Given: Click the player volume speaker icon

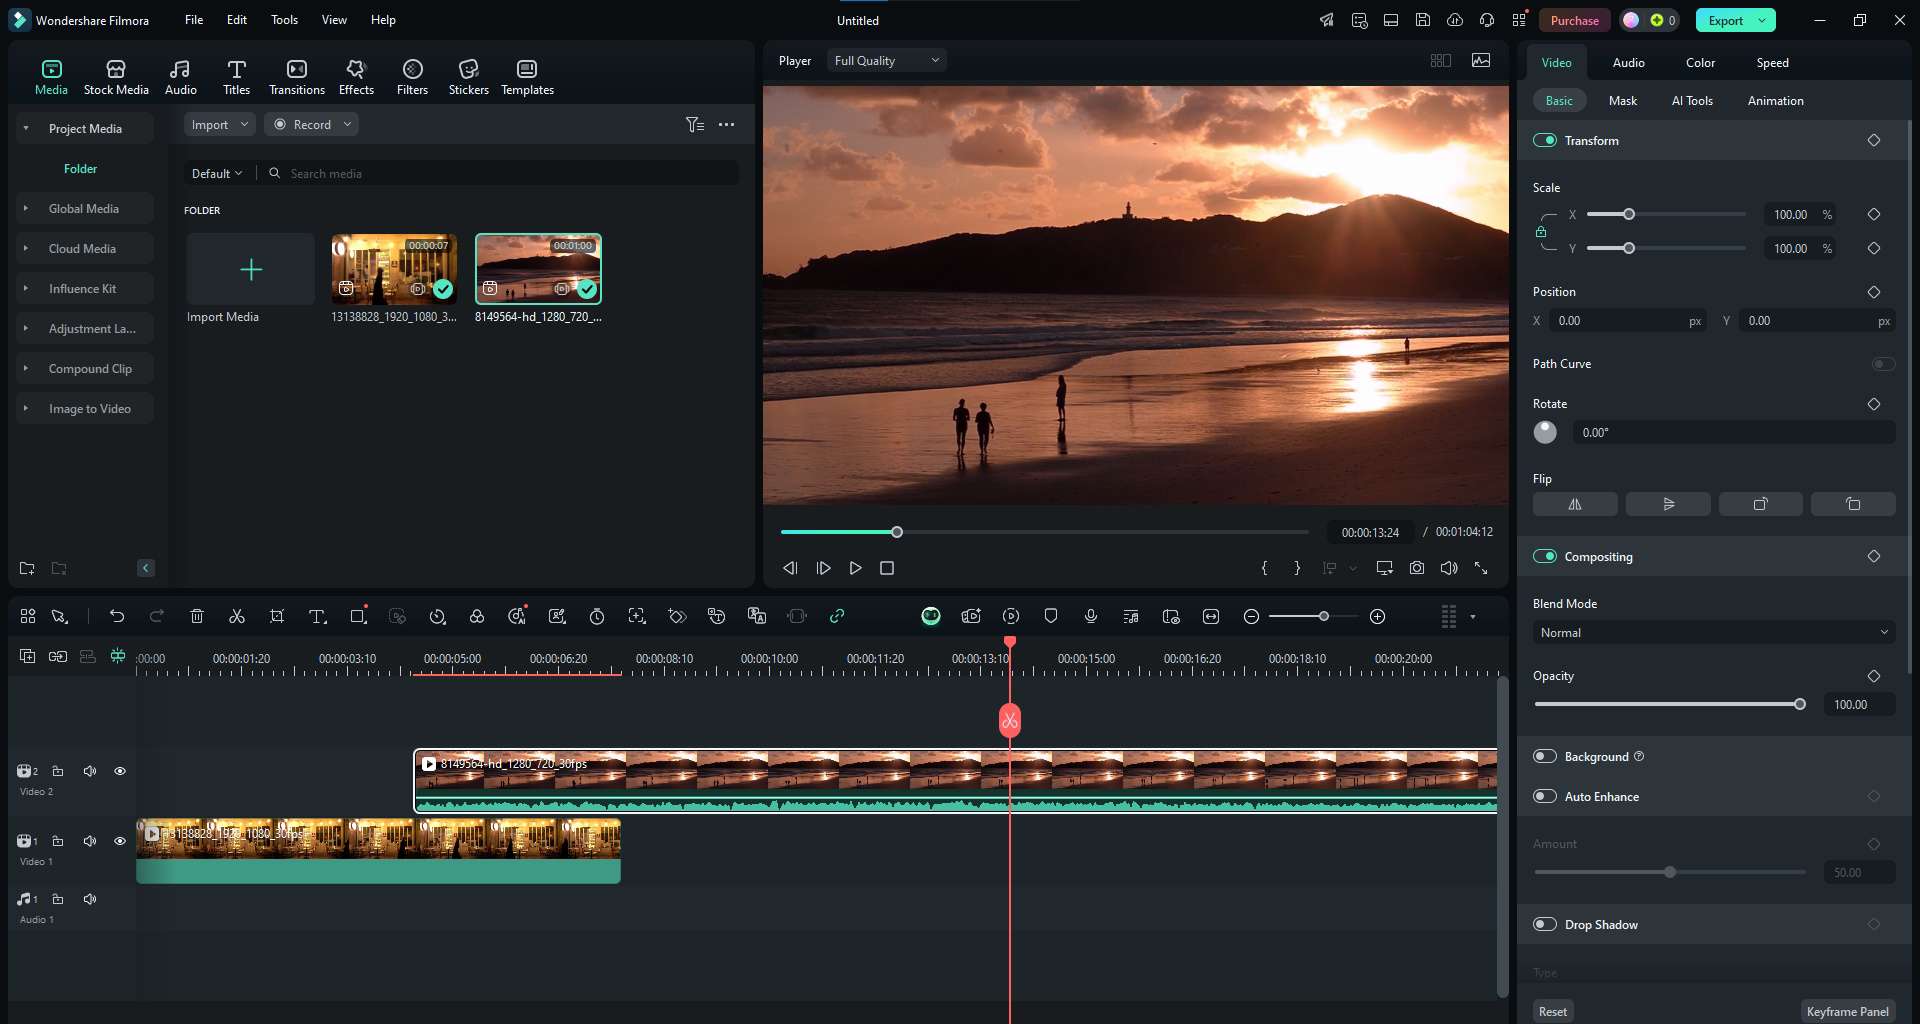Looking at the screenshot, I should point(1449,568).
